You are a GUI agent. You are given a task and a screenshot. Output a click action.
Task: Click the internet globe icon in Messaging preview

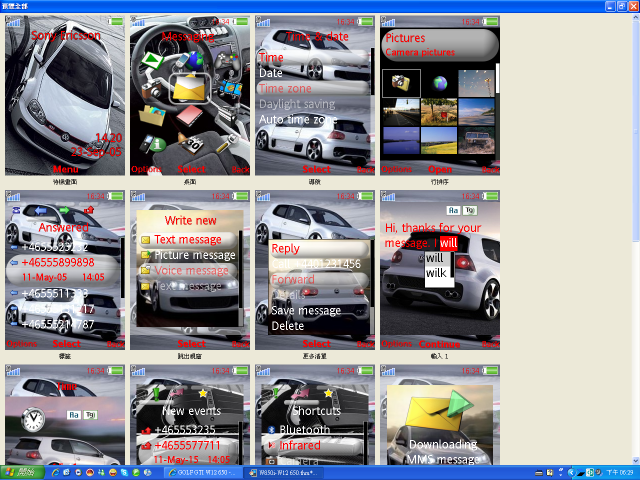pos(189,61)
